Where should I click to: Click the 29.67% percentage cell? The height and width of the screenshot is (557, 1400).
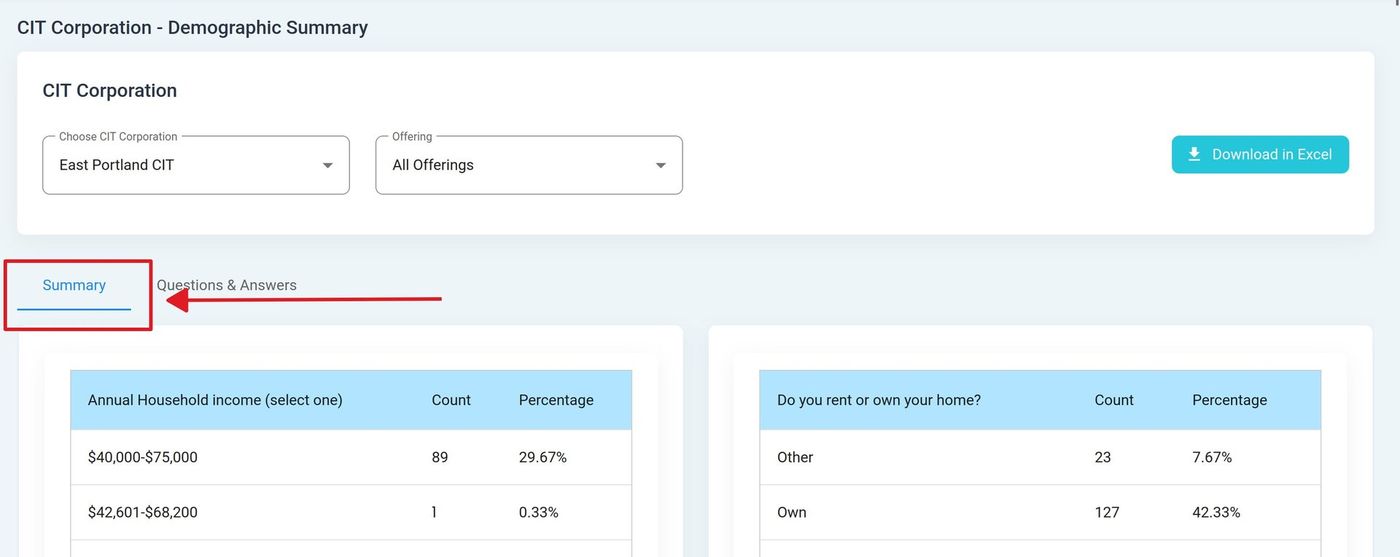543,457
